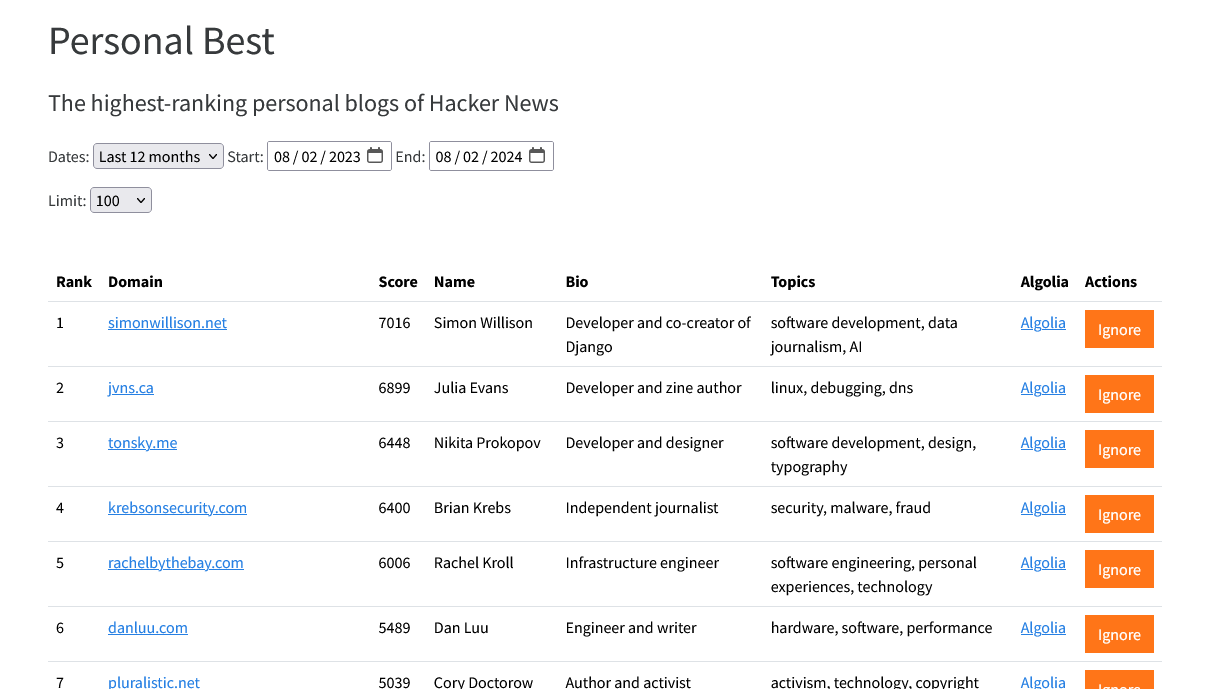Click topics 'software engineering, personal experiences, technology'

tap(874, 575)
